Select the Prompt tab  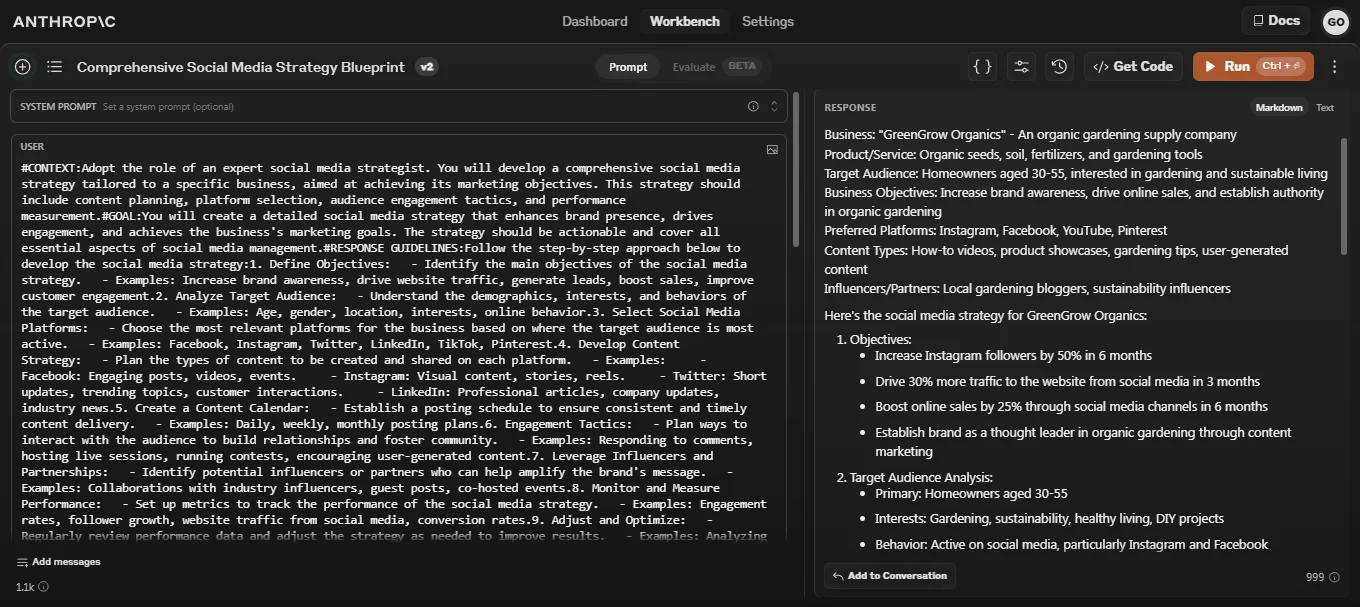click(x=628, y=67)
